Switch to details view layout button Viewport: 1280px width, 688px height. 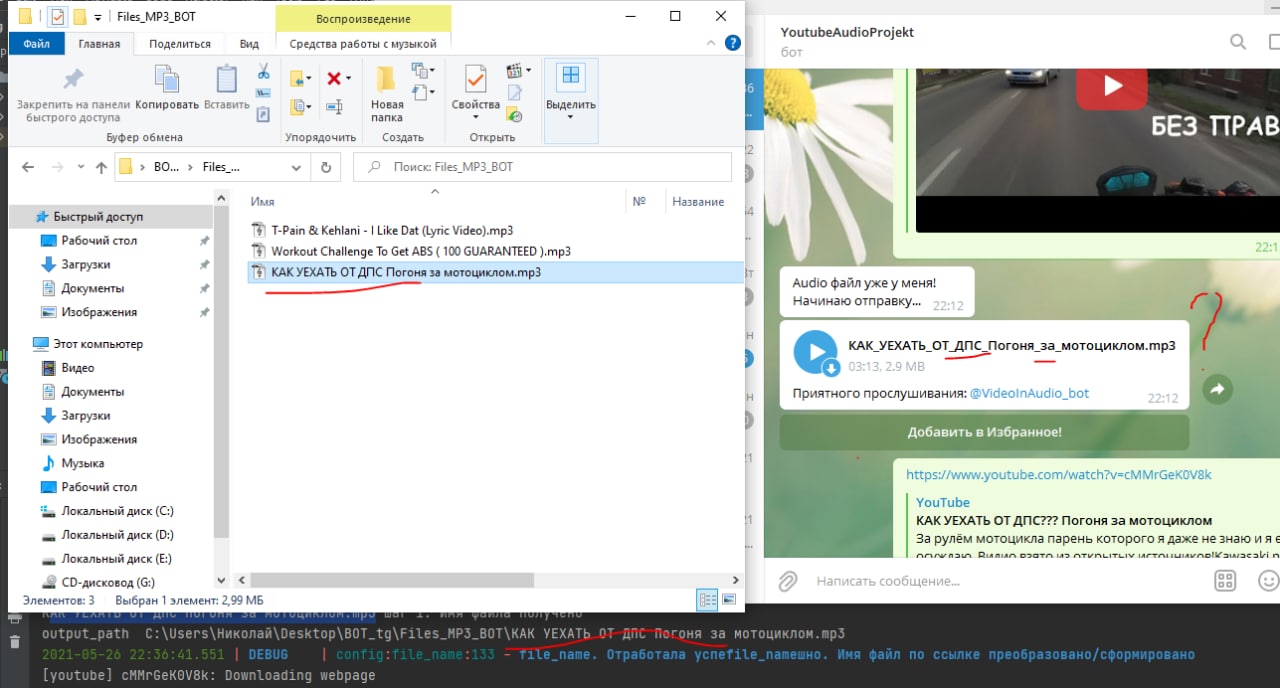click(x=707, y=600)
